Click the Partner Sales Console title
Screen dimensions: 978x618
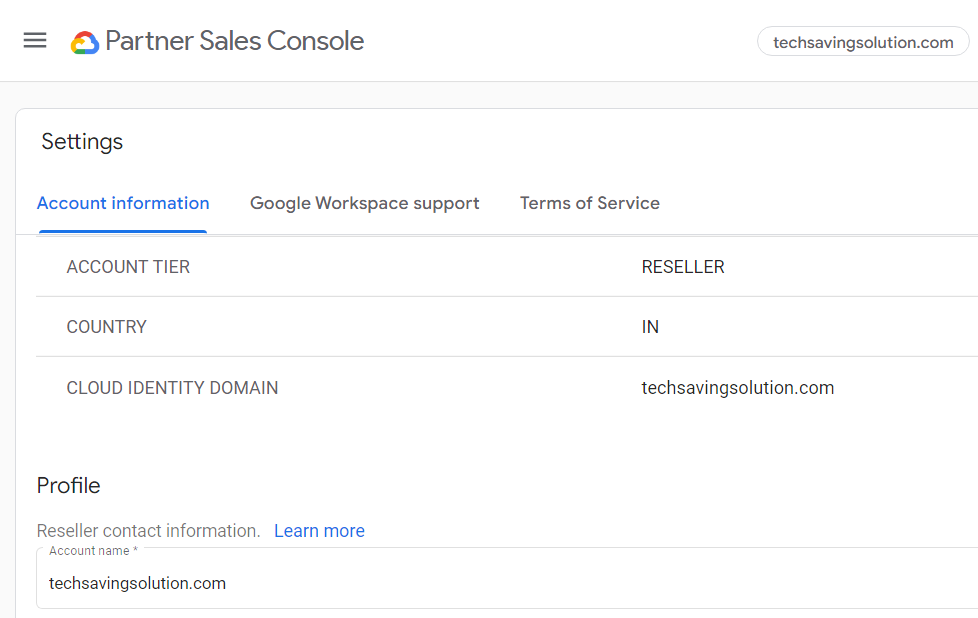[x=235, y=41]
